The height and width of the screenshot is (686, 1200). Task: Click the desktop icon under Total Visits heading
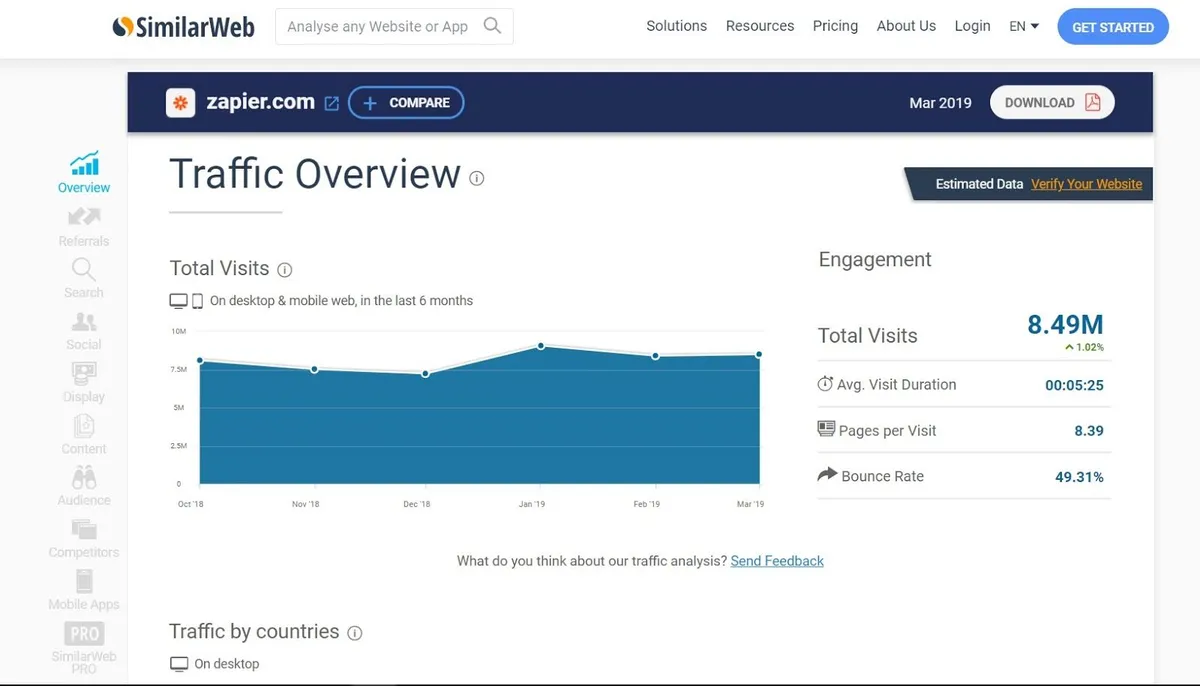point(178,301)
